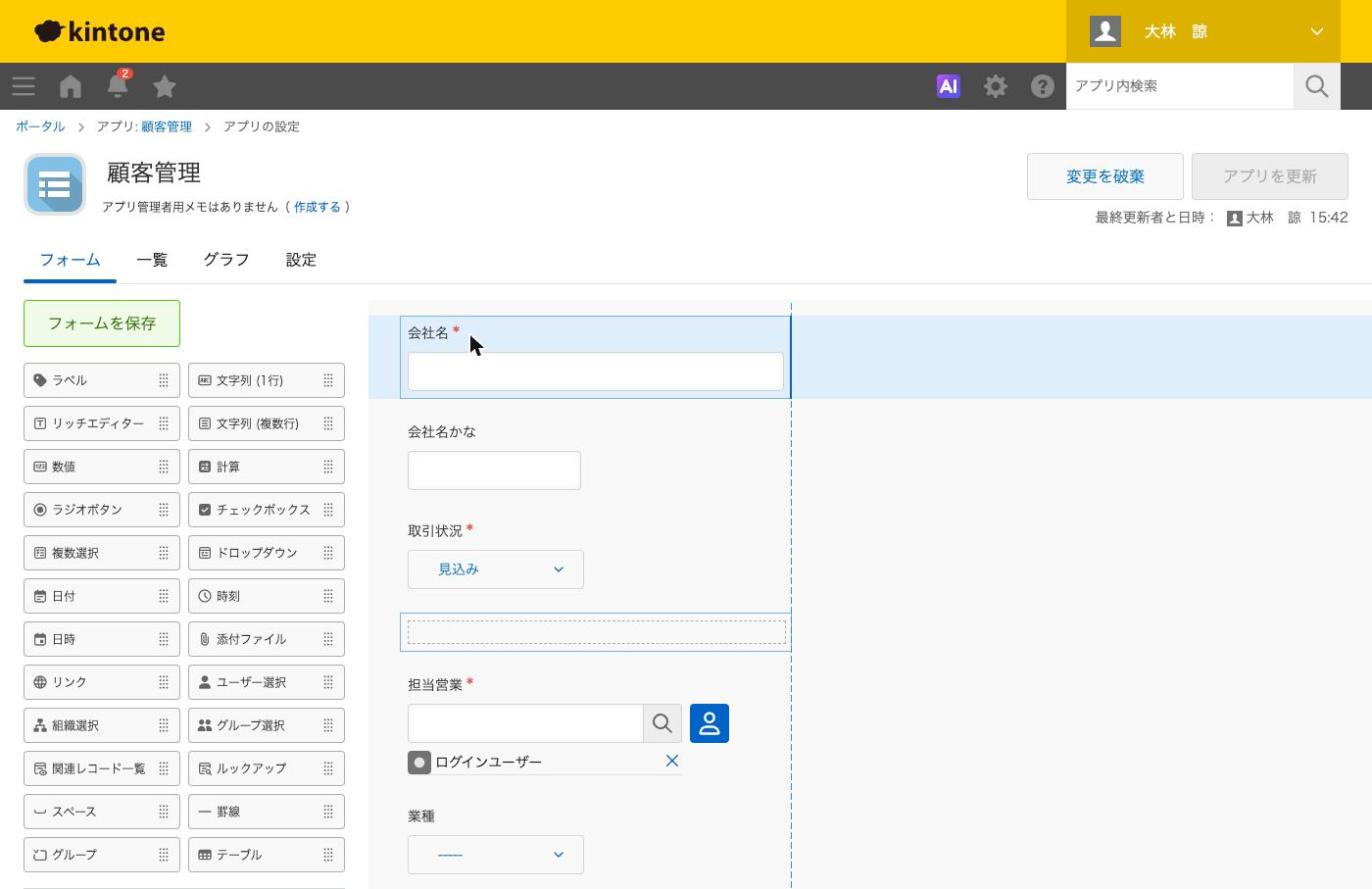
Task: Select the 数値 field element
Action: [102, 466]
